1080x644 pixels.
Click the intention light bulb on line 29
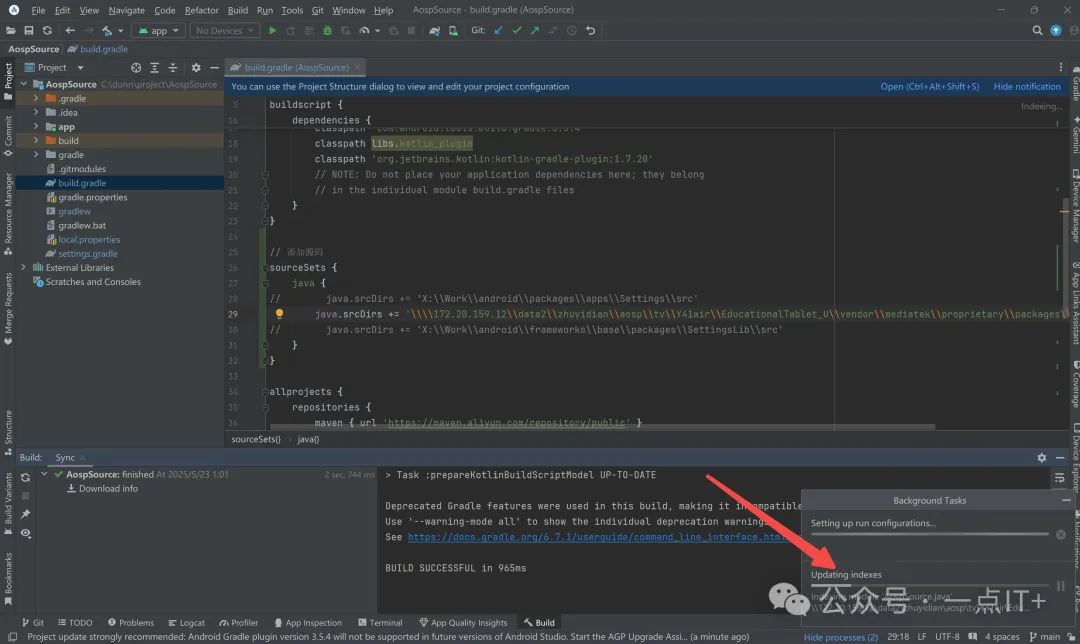pos(279,313)
